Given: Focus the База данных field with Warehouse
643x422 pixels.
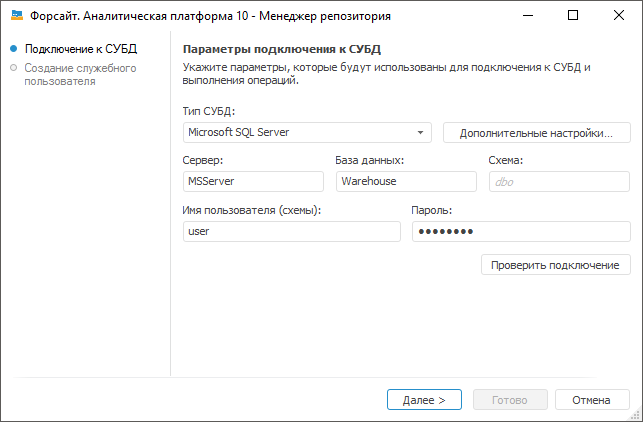Looking at the screenshot, I should (405, 181).
